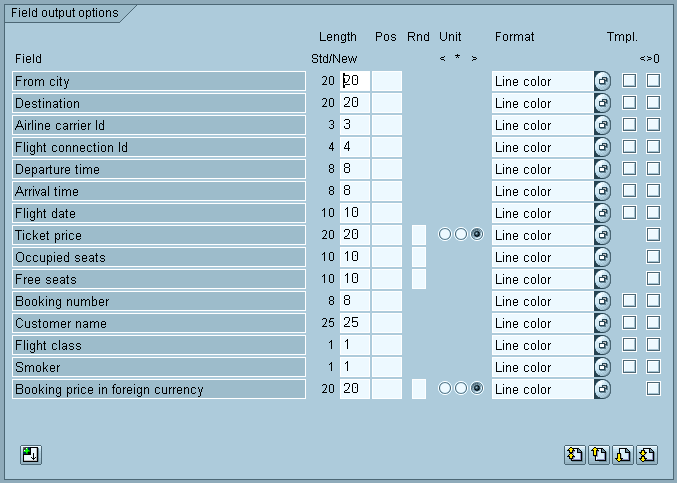Choose middle Unit radio for Booking price row

461,389
